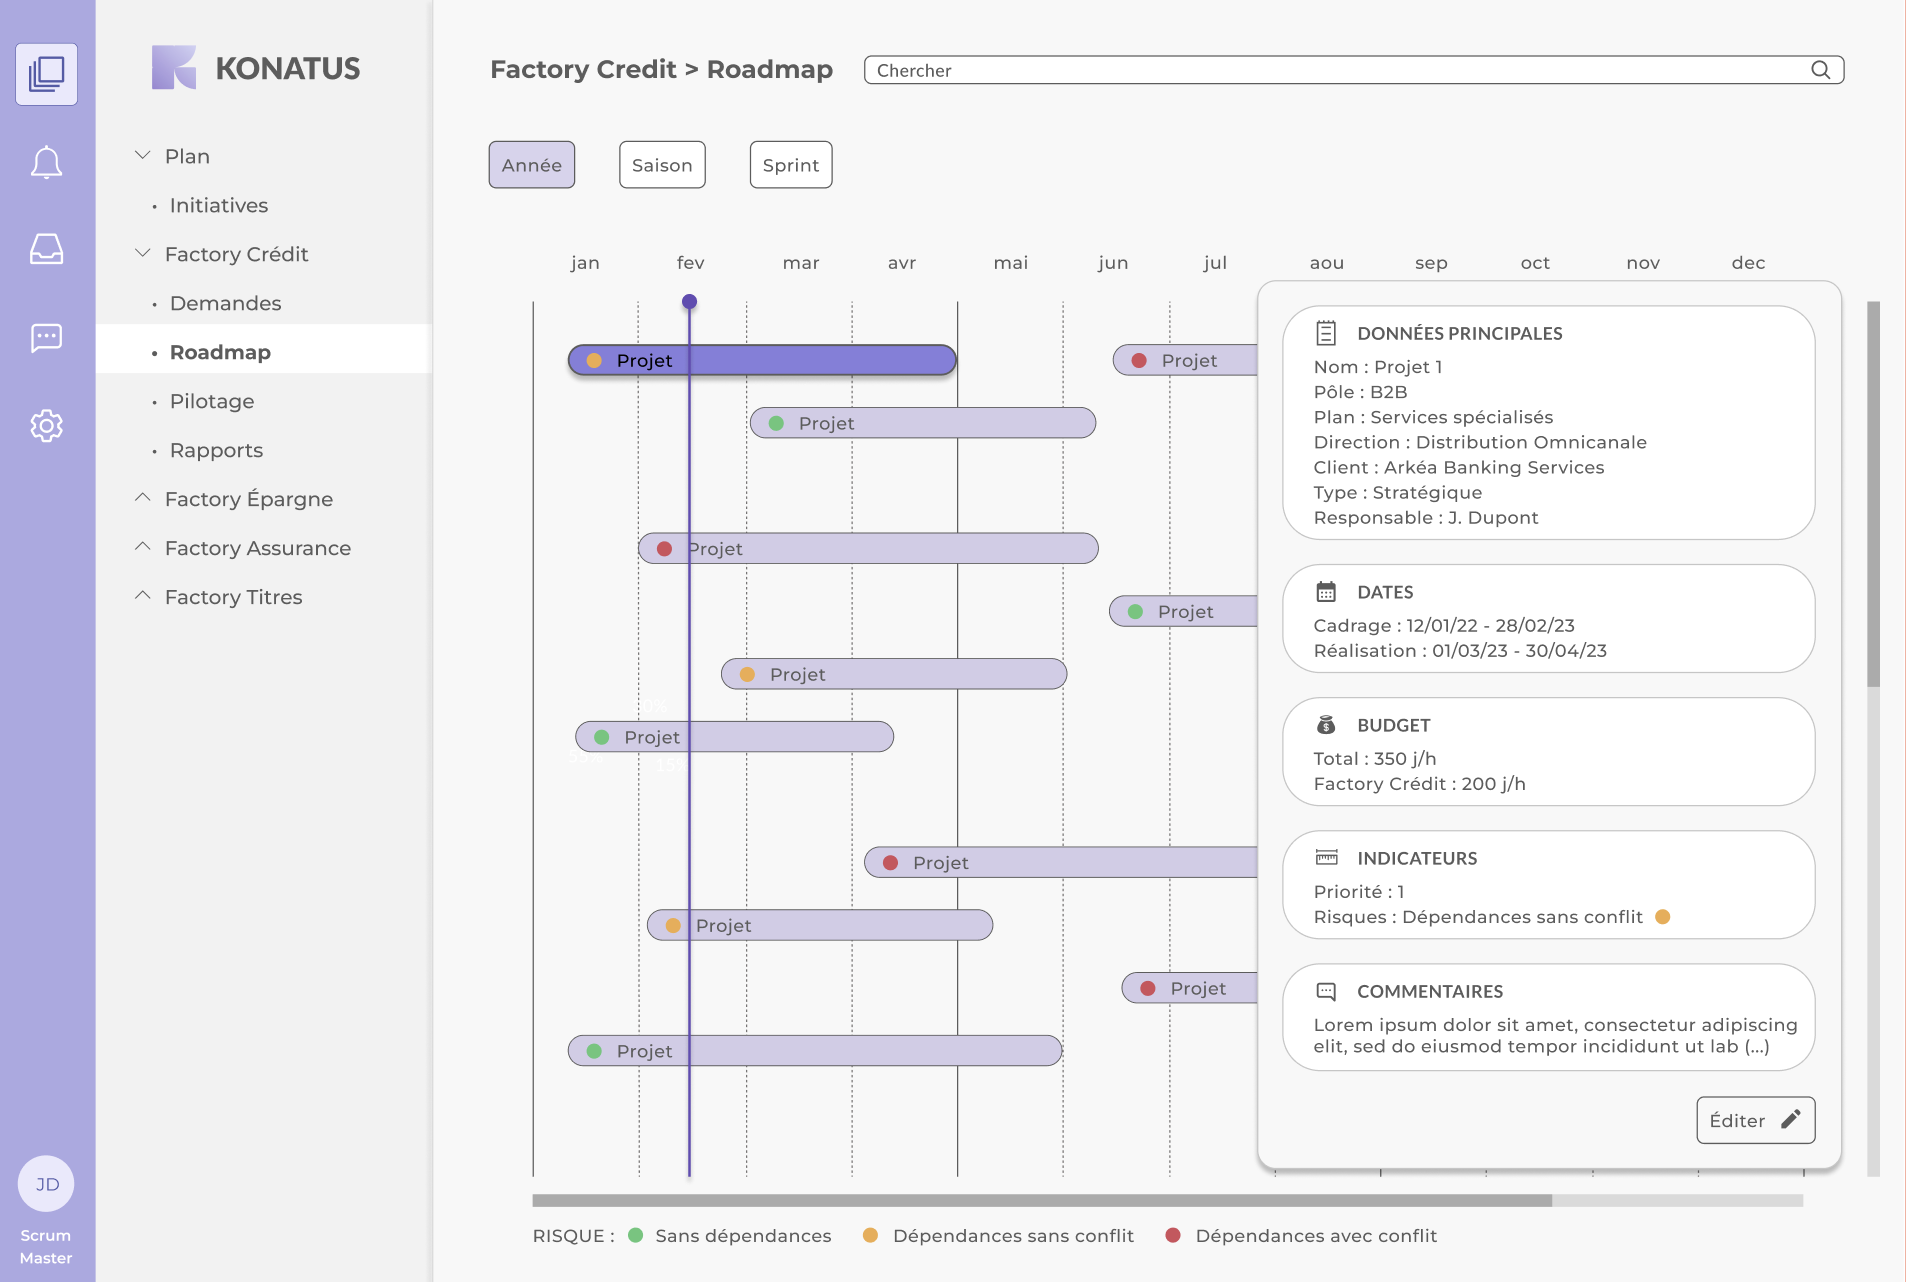This screenshot has width=1906, height=1282.
Task: Click the Données principales document icon
Action: (1326, 333)
